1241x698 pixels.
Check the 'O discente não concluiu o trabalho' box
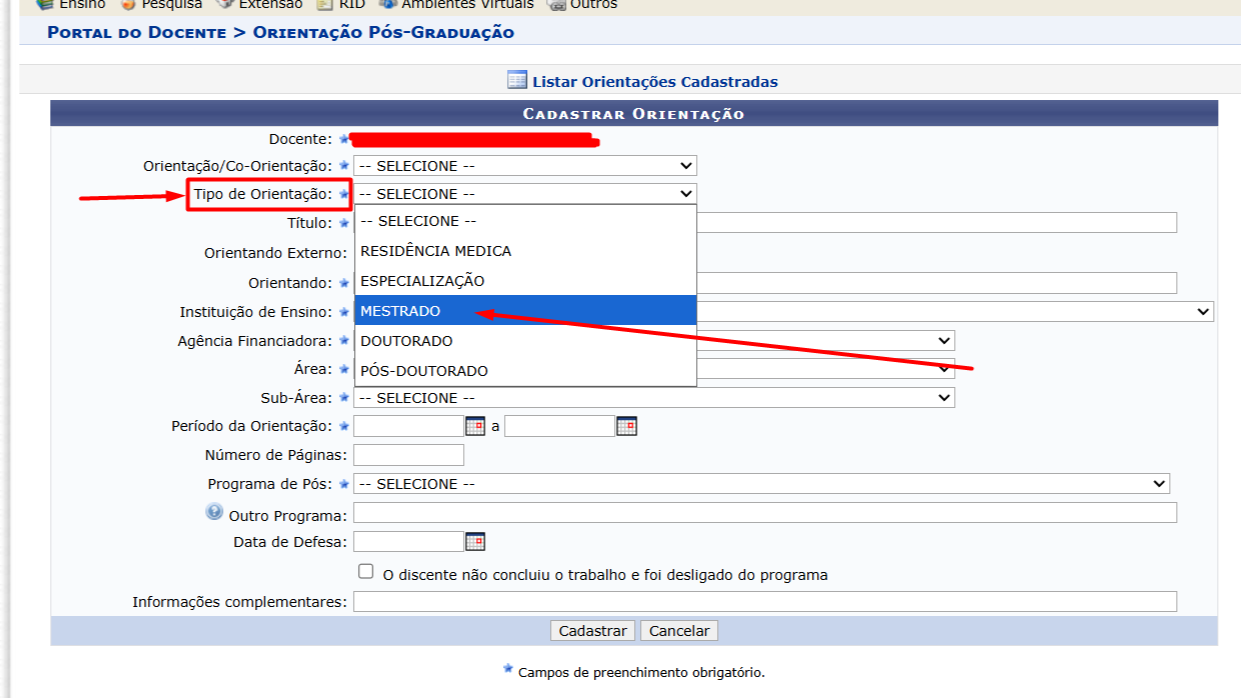[x=366, y=572]
